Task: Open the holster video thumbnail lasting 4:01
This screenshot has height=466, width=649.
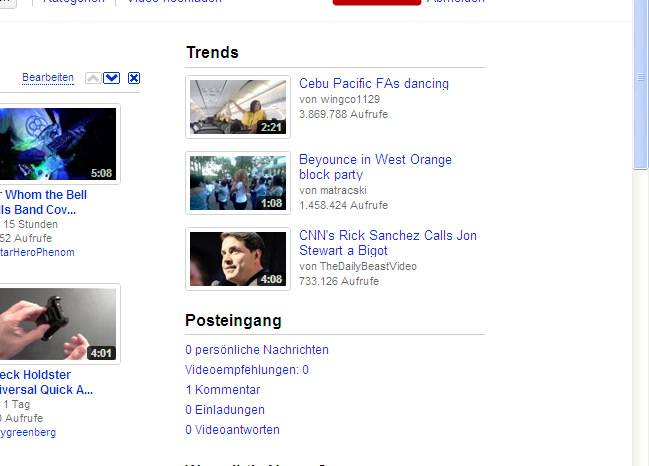Action: click(x=58, y=324)
